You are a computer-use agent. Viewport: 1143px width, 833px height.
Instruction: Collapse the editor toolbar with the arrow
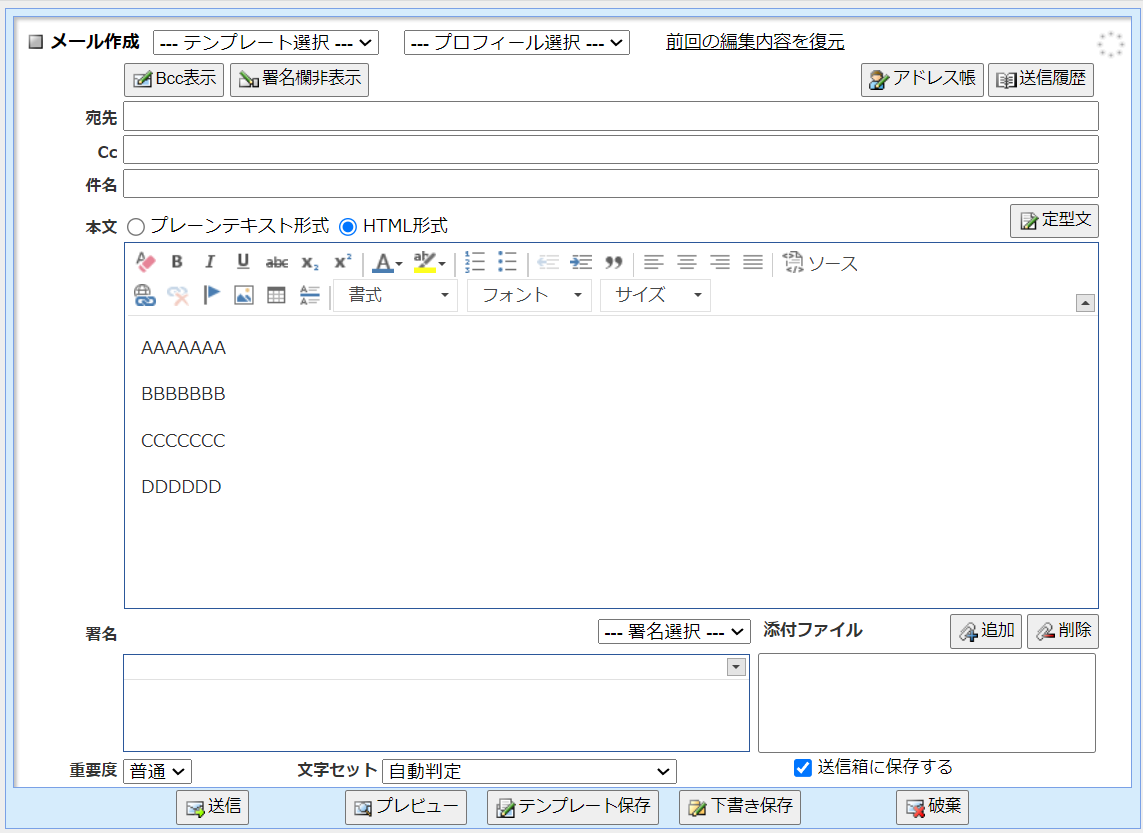[x=1085, y=303]
